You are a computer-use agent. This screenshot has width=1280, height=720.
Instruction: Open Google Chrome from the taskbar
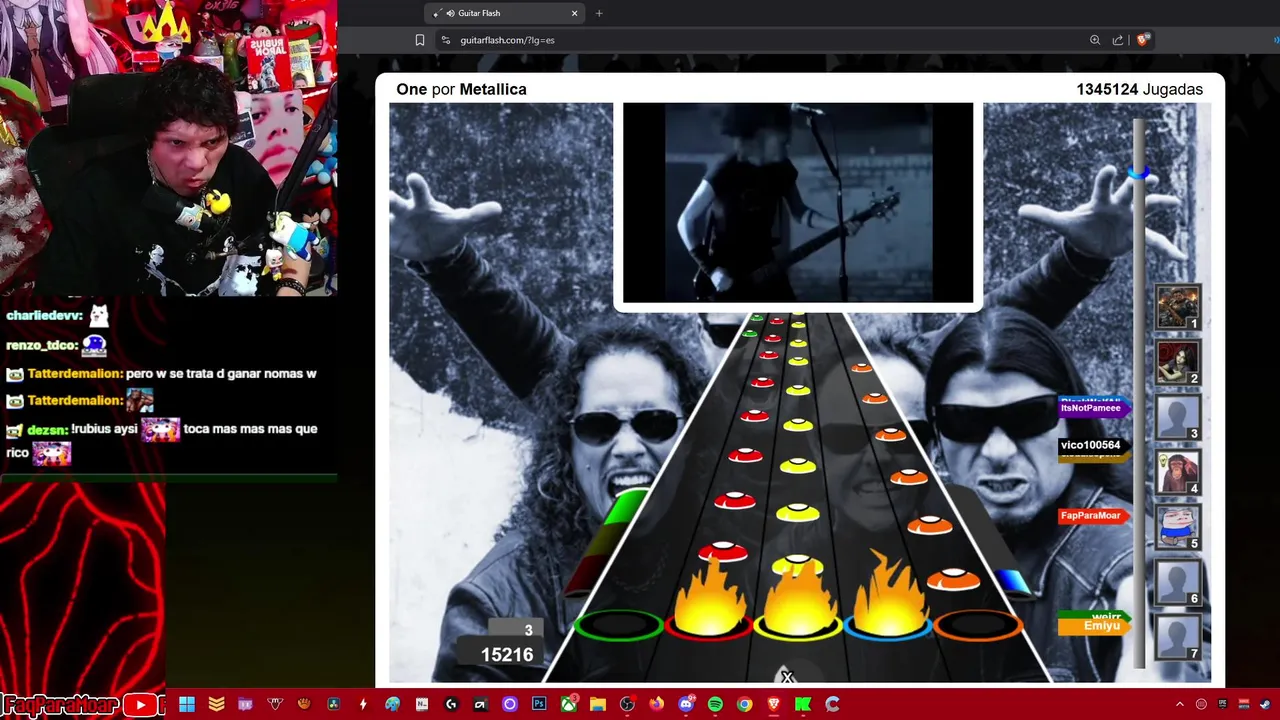[744, 704]
